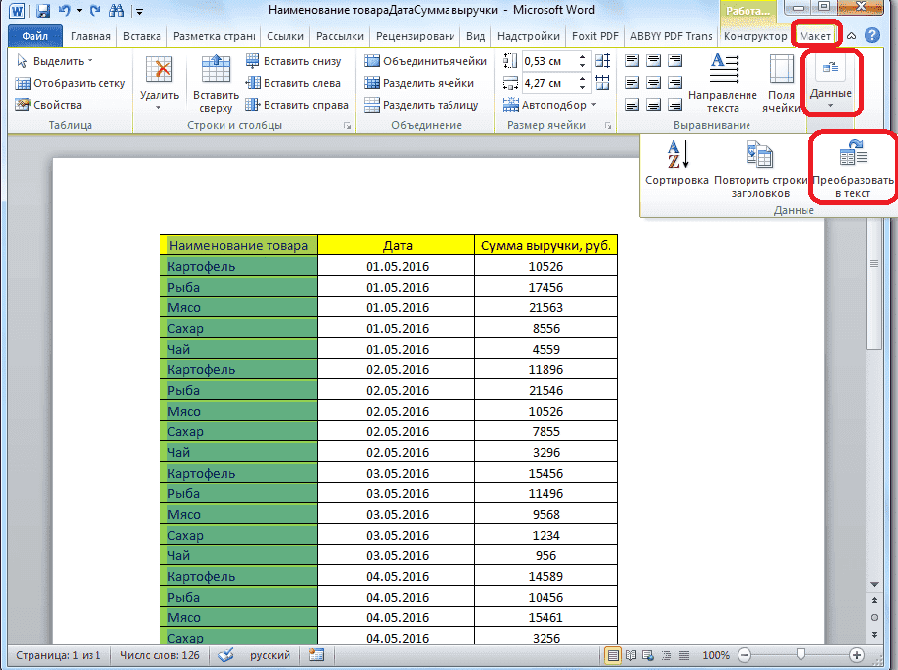Toggle the spell check status bar icon
Image resolution: width=898 pixels, height=670 pixels.
click(x=227, y=655)
